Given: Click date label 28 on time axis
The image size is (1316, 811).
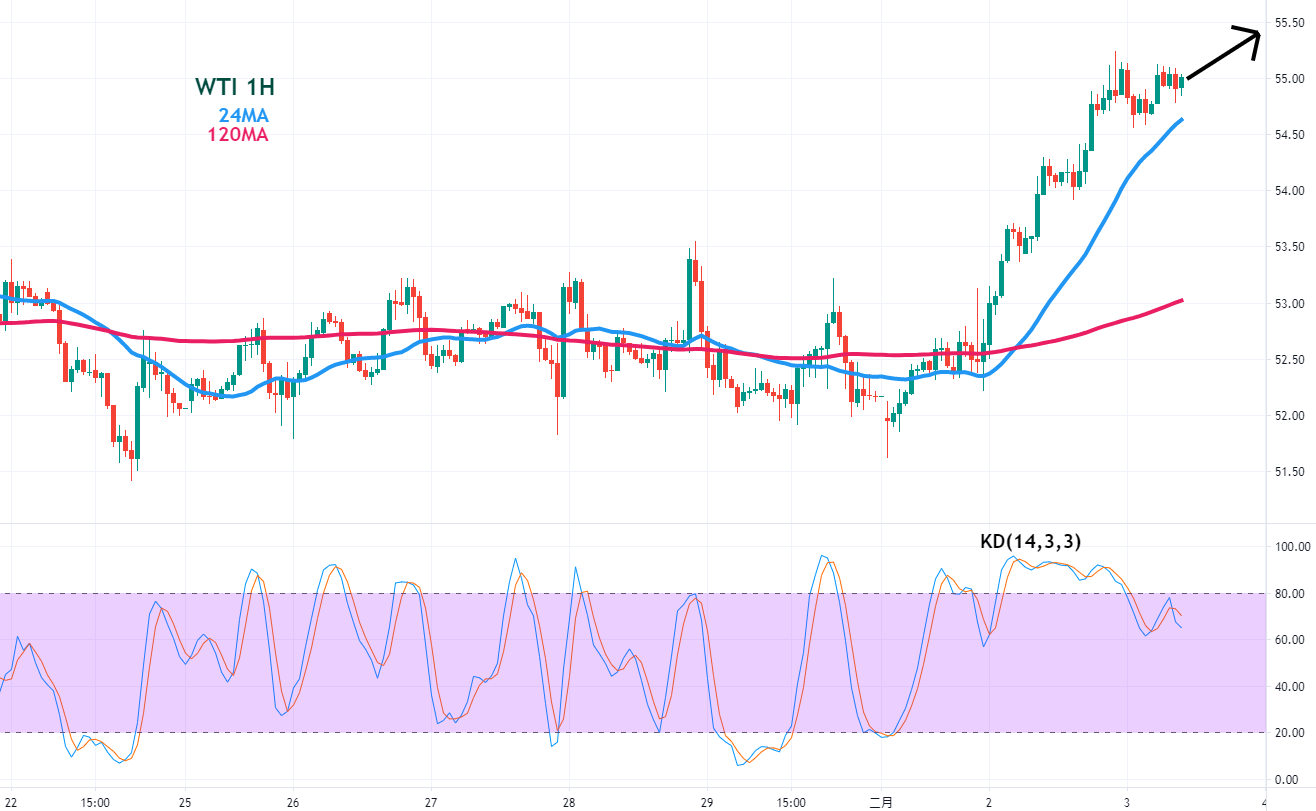Looking at the screenshot, I should click(568, 802).
